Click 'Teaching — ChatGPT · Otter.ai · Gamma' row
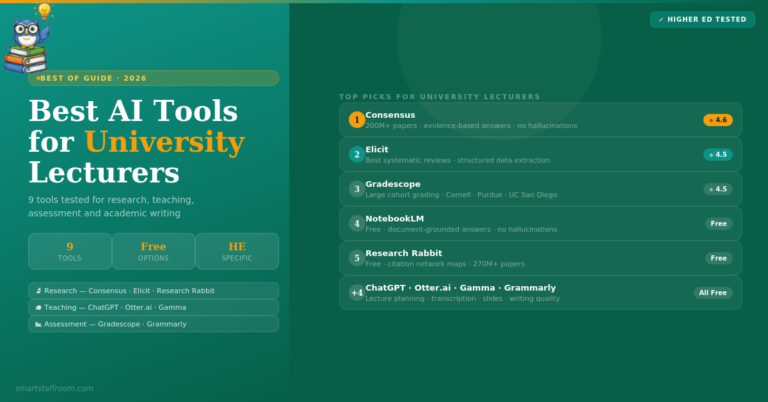768x402 pixels. pyautogui.click(x=153, y=307)
